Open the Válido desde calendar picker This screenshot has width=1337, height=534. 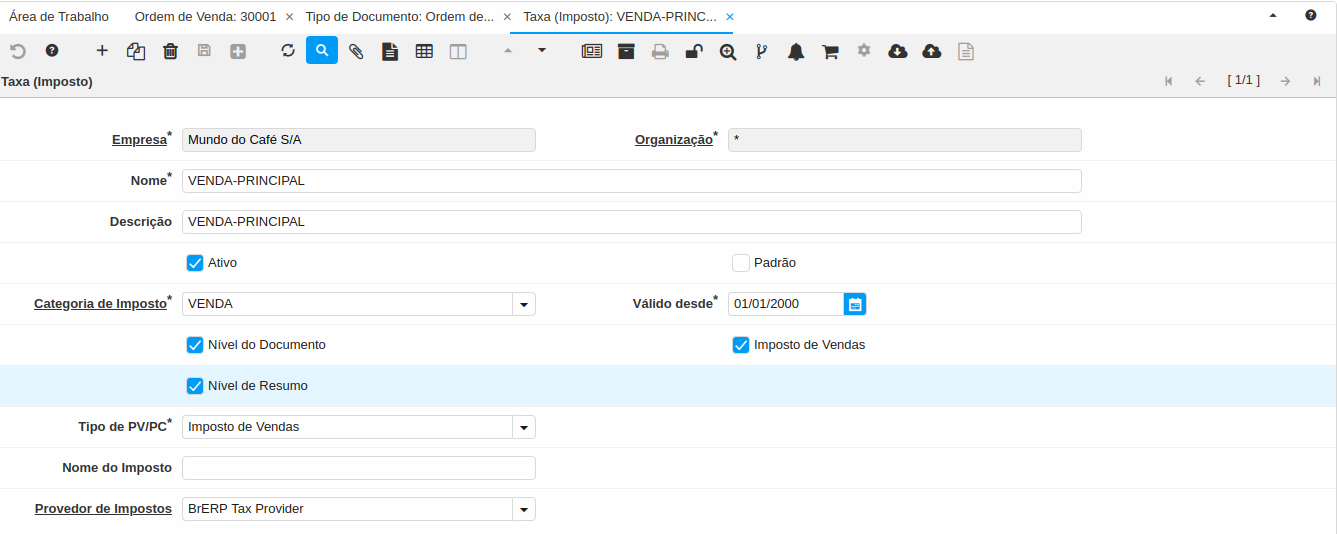pos(855,304)
